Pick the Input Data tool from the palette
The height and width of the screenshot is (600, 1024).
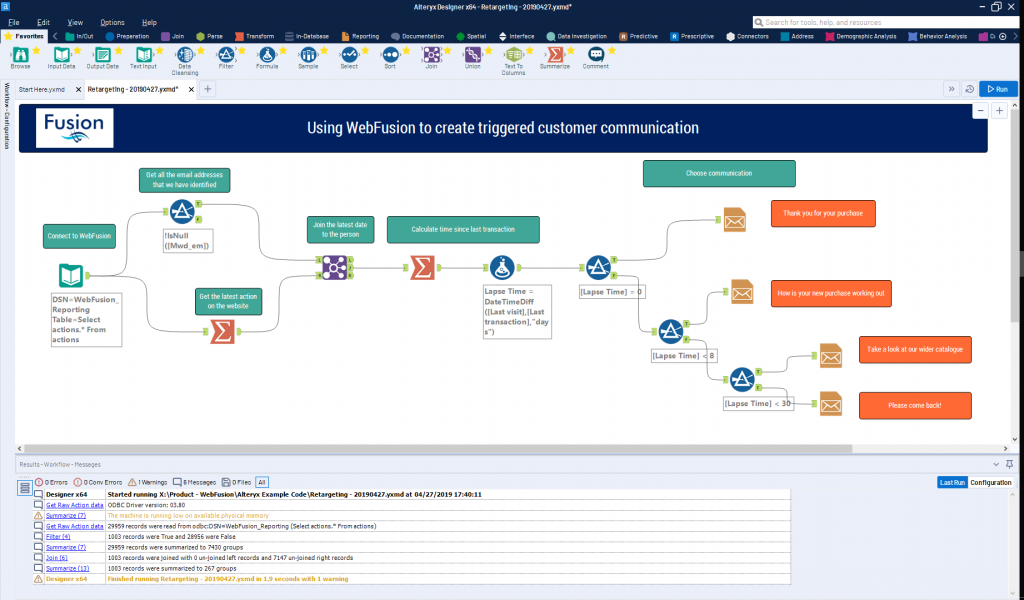click(61, 55)
